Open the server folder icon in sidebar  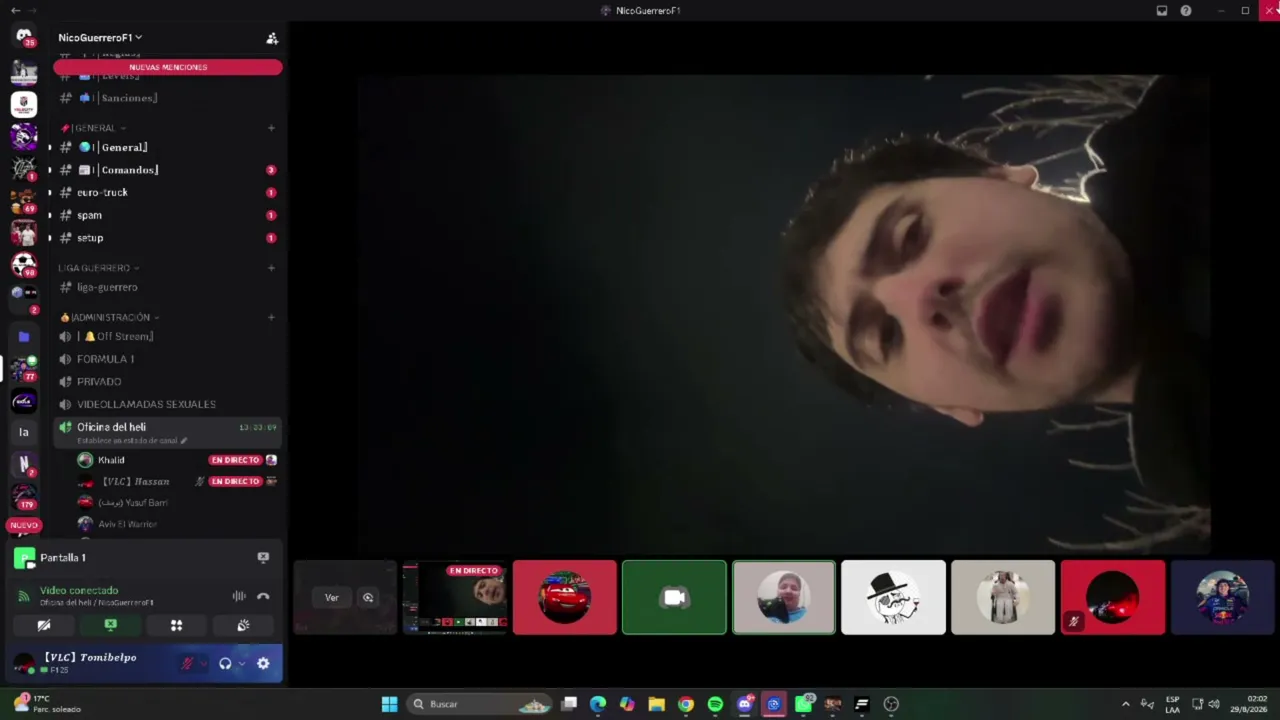coord(24,337)
